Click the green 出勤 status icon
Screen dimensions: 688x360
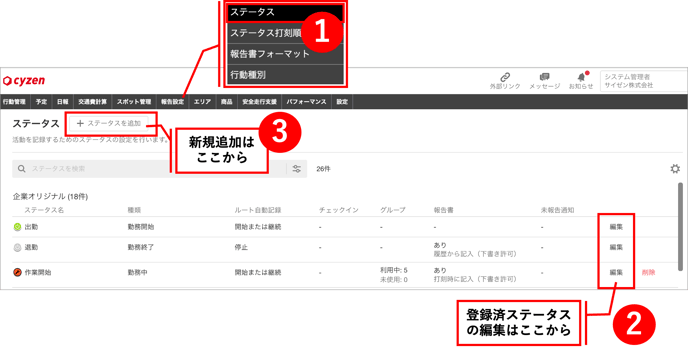click(x=17, y=227)
